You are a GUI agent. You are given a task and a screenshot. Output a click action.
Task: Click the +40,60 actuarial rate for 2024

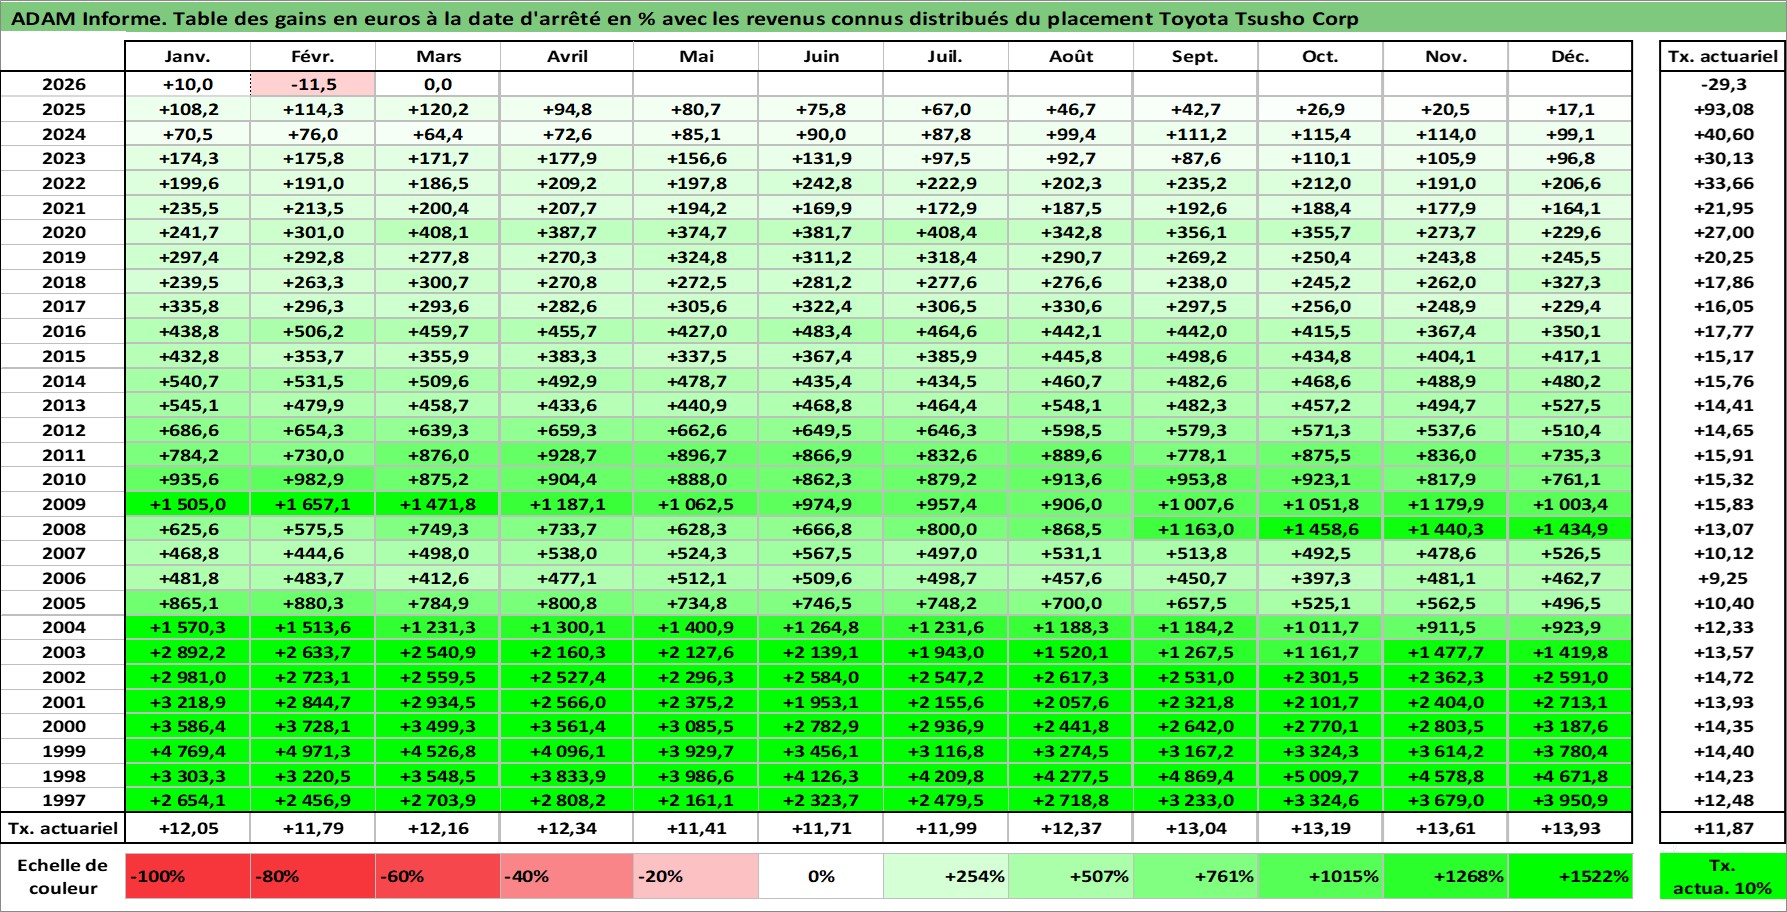point(1722,134)
